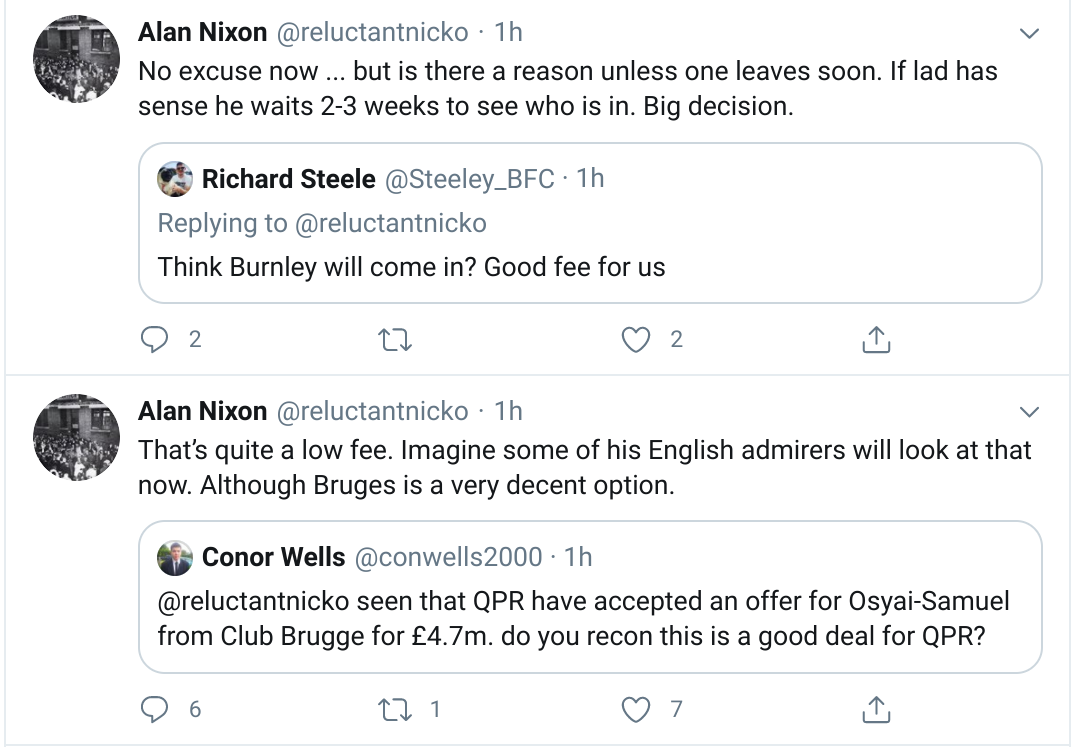The image size is (1088, 747).
Task: Click Conor Wells' small profile picture
Action: click(175, 557)
